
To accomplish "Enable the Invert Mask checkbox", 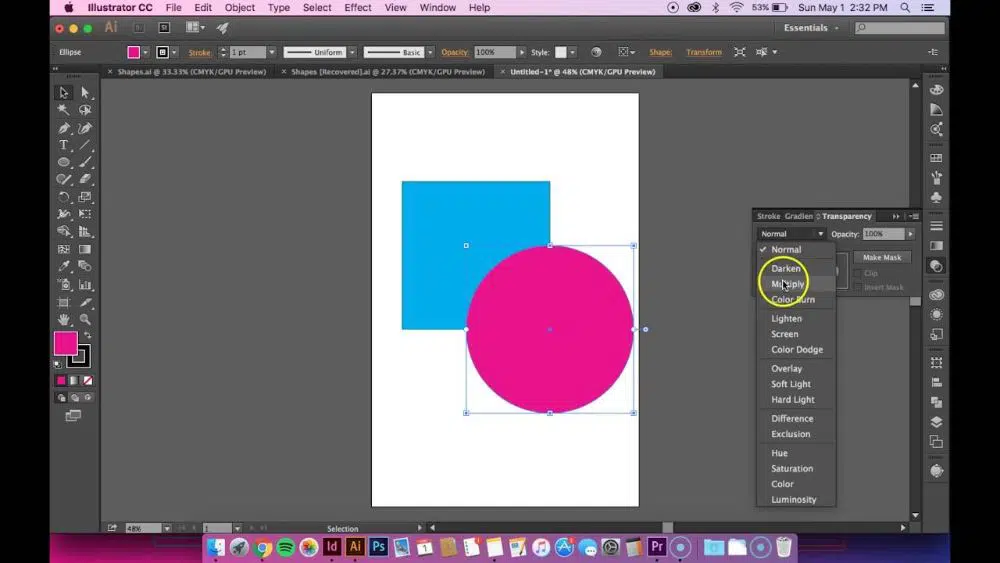I will click(857, 287).
